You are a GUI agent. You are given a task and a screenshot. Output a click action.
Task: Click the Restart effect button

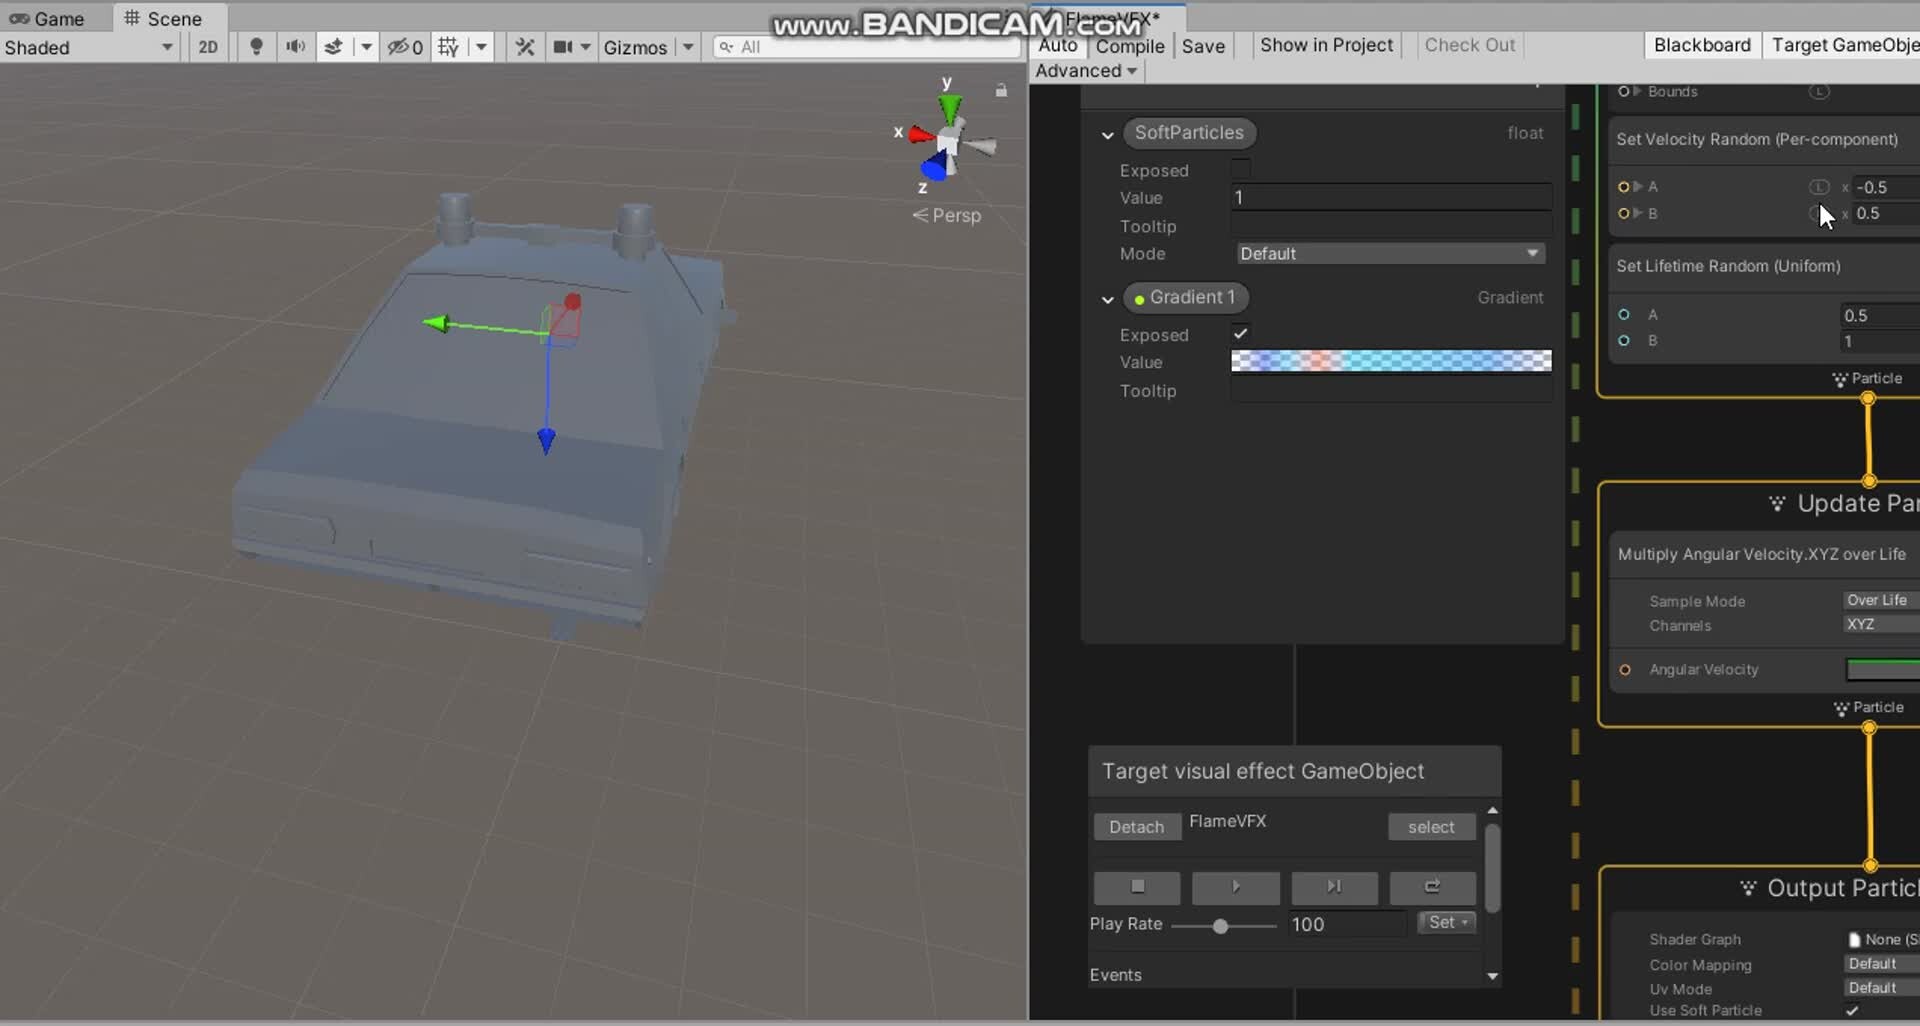pyautogui.click(x=1432, y=887)
